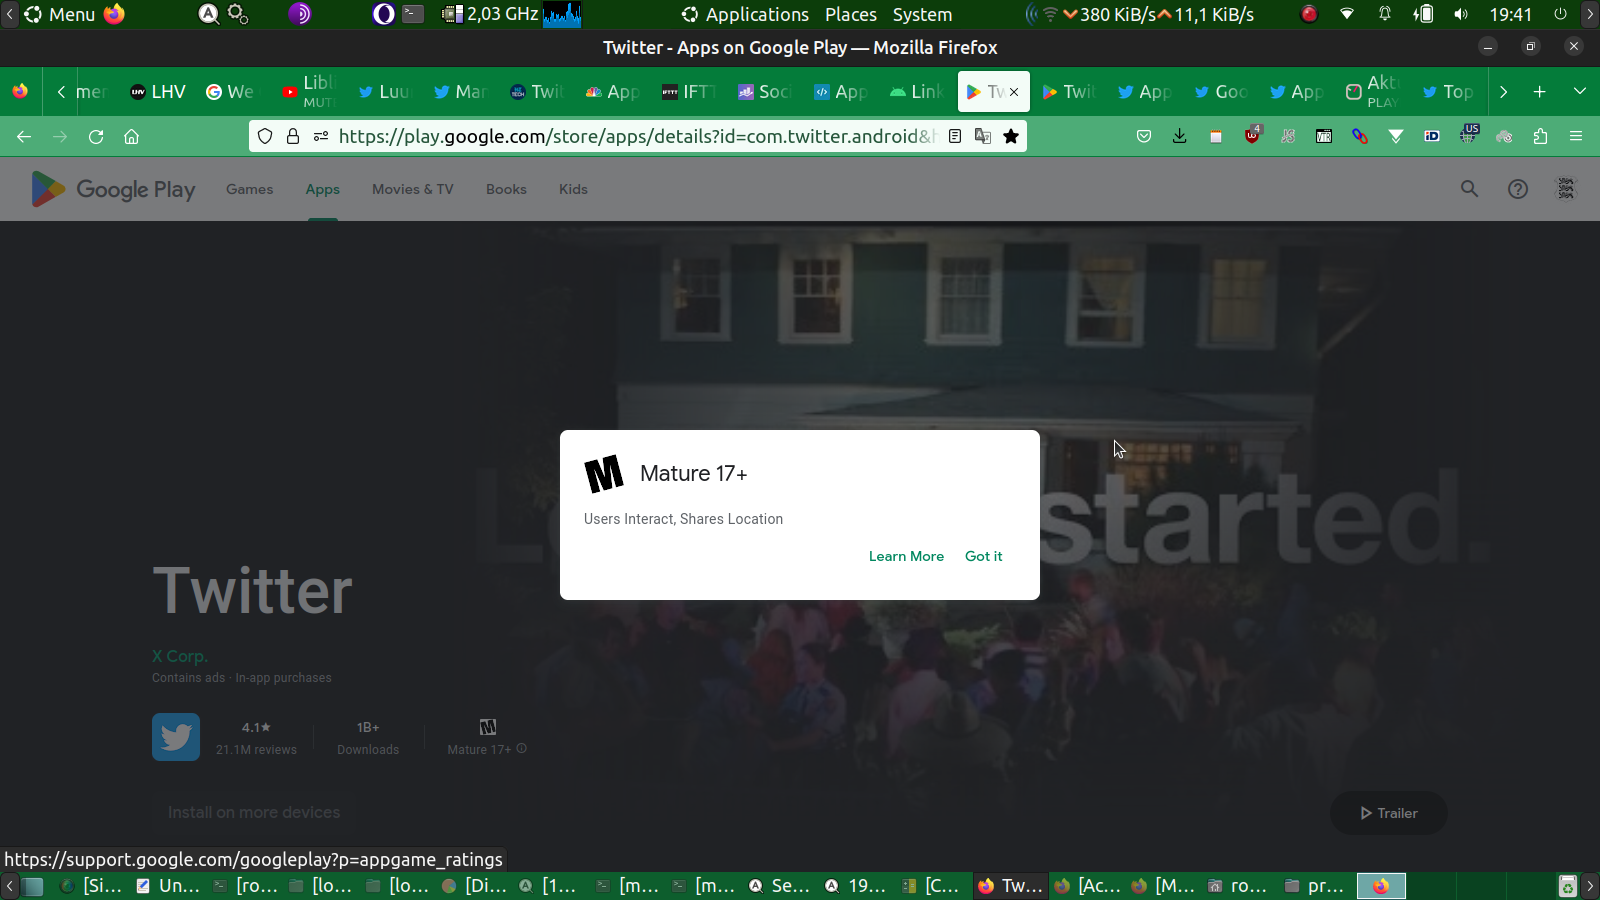Play the Twitter app Trailer
This screenshot has height=900, width=1600.
pos(1389,813)
